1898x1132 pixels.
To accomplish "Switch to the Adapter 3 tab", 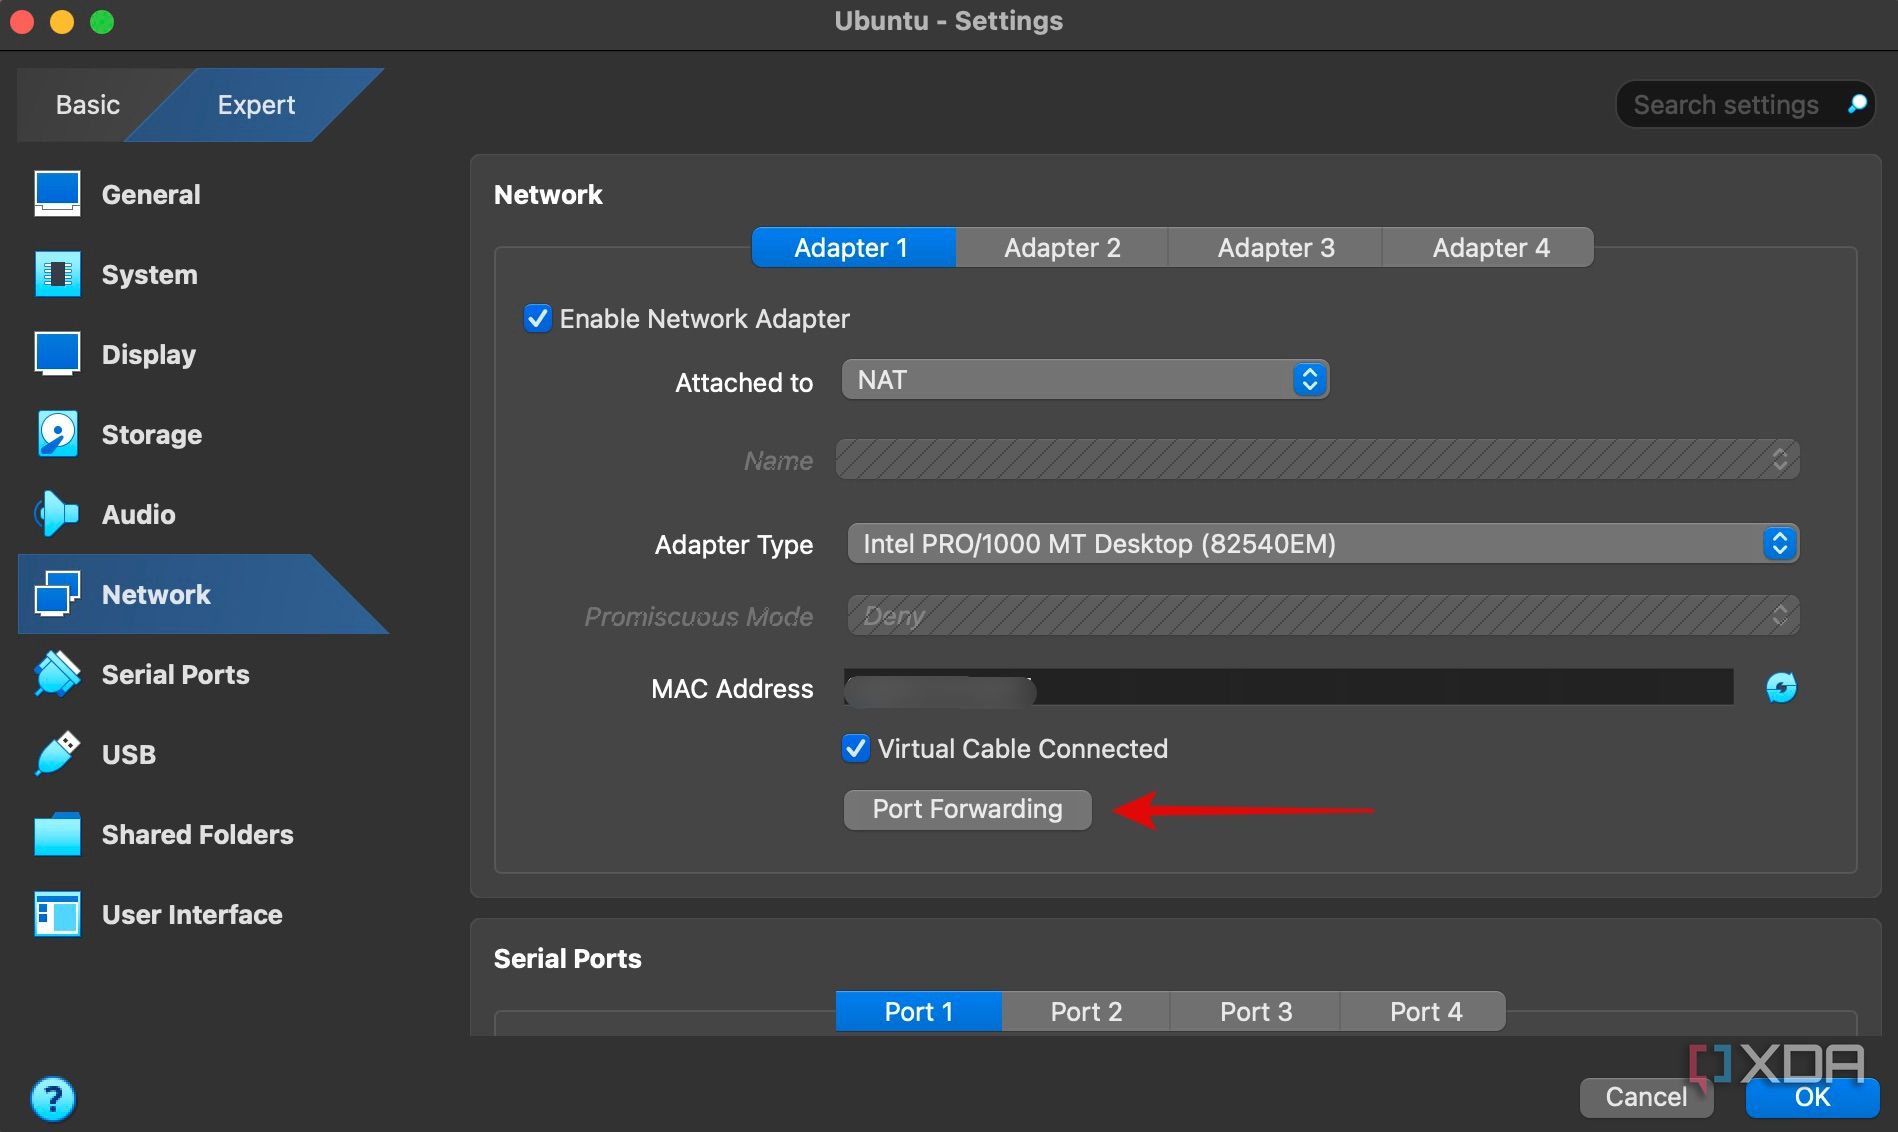I will (x=1275, y=247).
